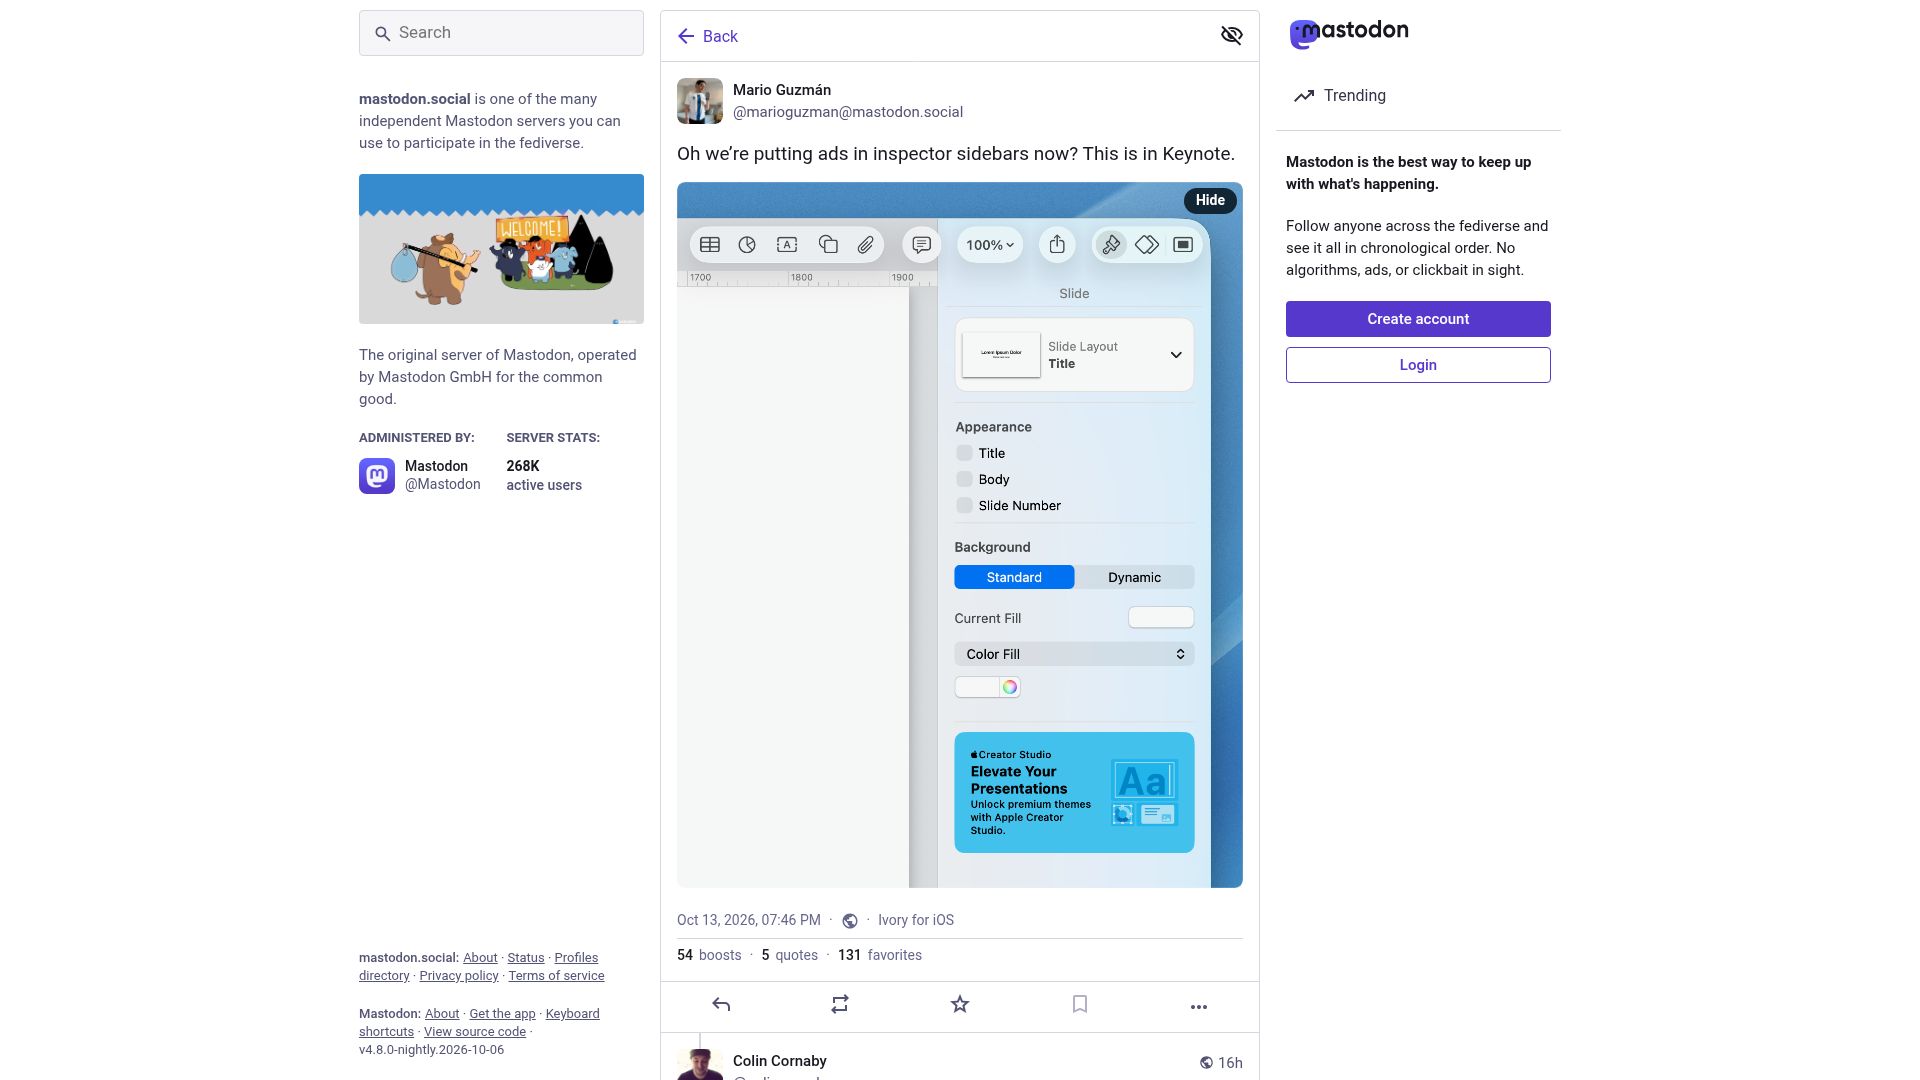Click the Keynote comment toolbar icon
The height and width of the screenshot is (1080, 1920).
click(922, 245)
